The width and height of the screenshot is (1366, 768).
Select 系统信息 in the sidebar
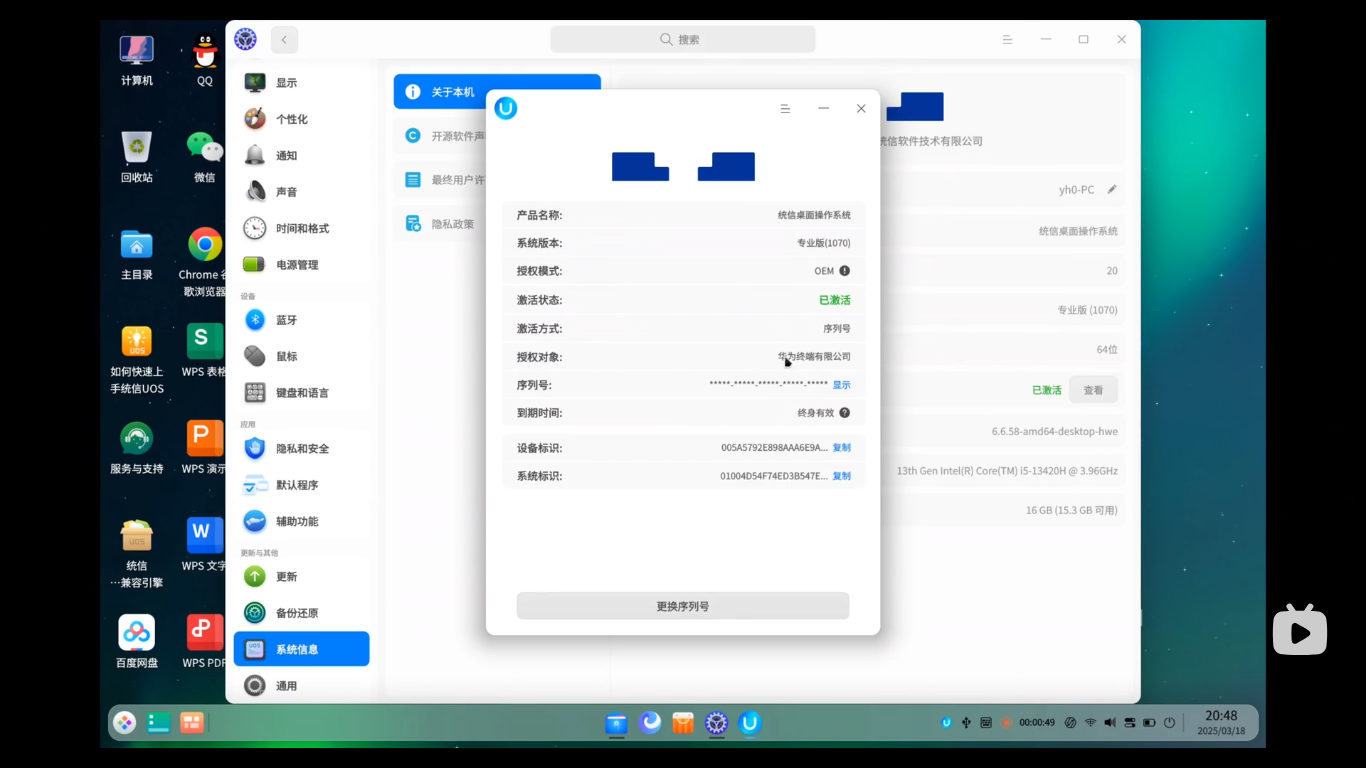(301, 649)
